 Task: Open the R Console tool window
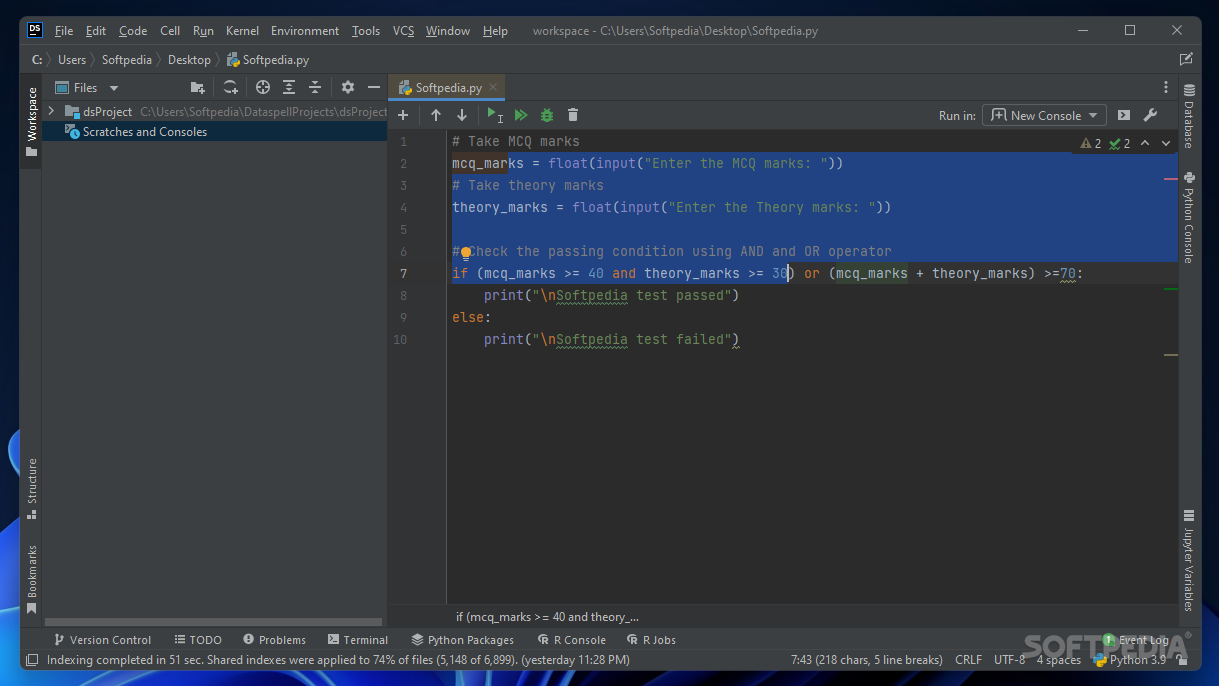coord(571,640)
